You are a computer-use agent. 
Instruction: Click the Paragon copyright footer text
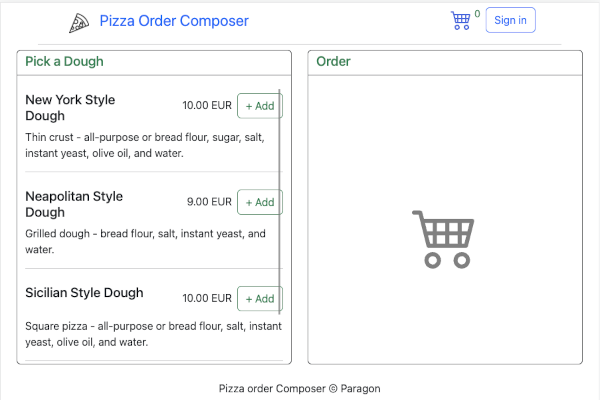299,388
